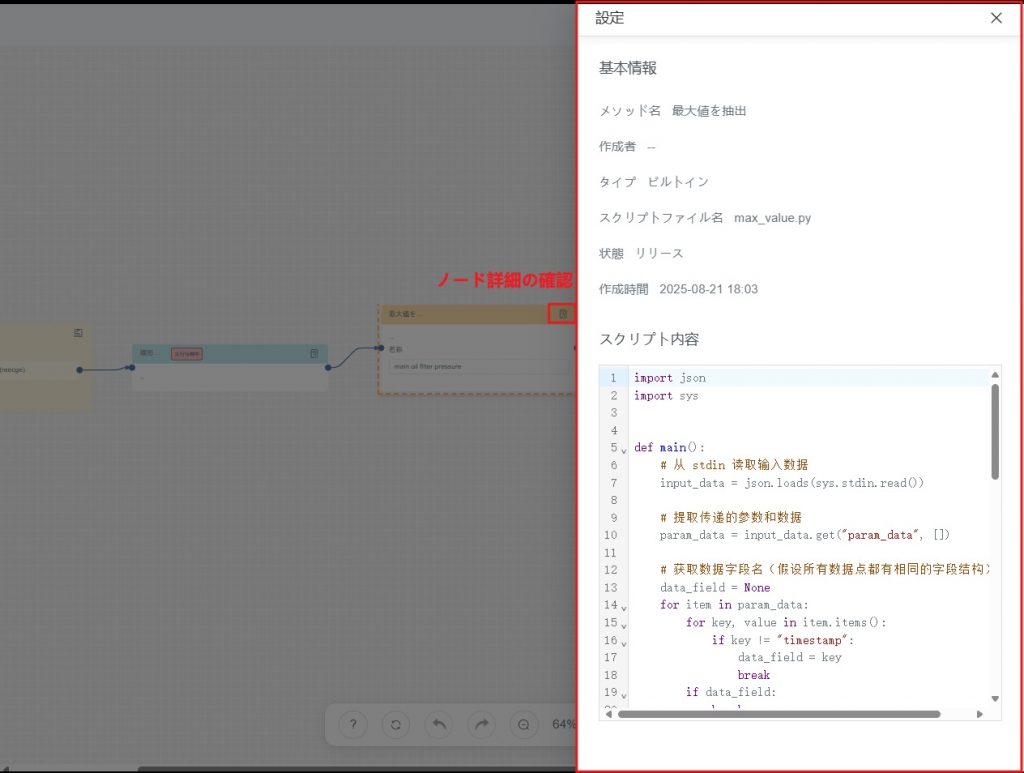Open the help question mark button
1024x773 pixels.
point(352,725)
